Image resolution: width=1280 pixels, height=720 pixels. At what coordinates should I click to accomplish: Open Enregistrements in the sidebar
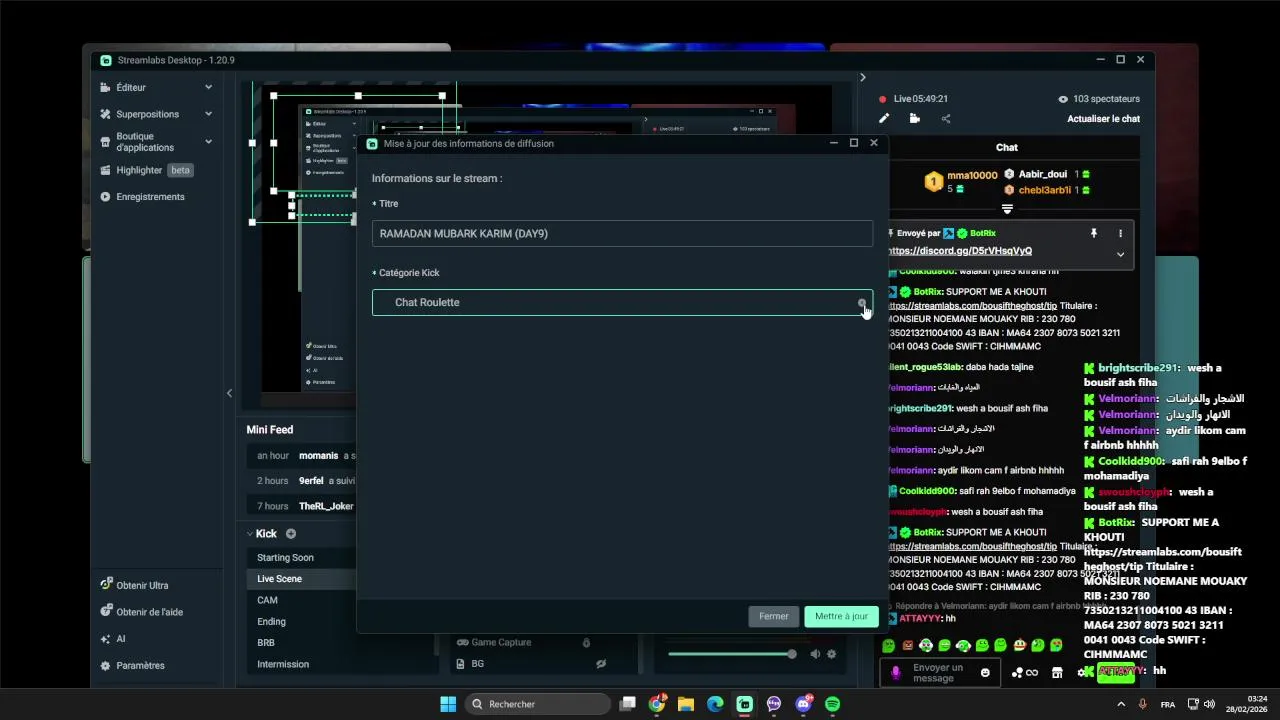[143, 197]
